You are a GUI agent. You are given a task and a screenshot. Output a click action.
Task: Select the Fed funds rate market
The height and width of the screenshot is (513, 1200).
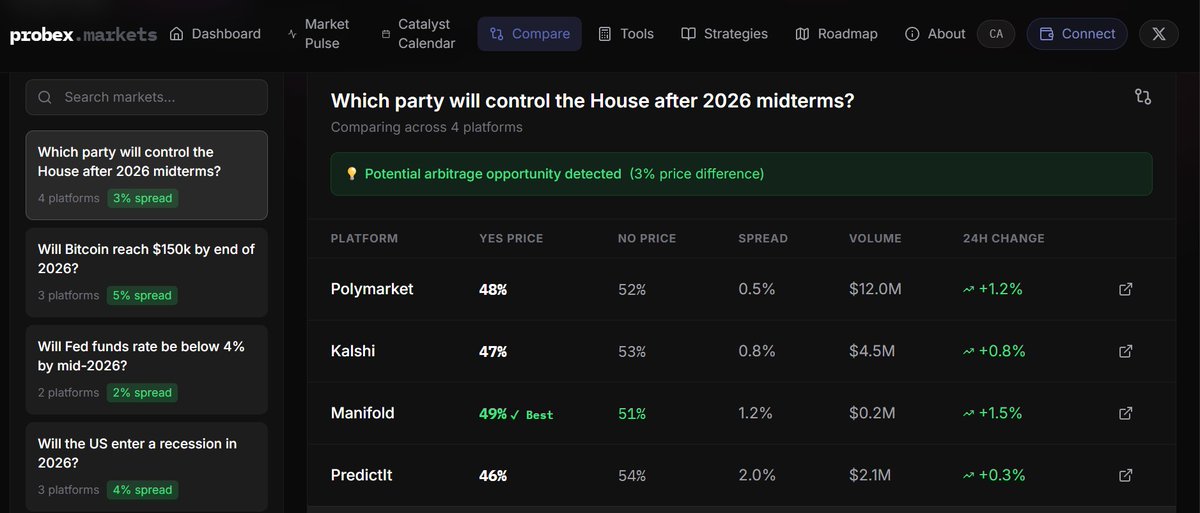[146, 369]
